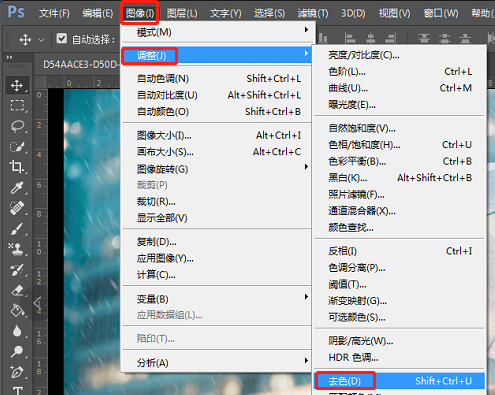Choose 阈值(T) threshold command
This screenshot has height=395, width=495.
pyautogui.click(x=399, y=284)
